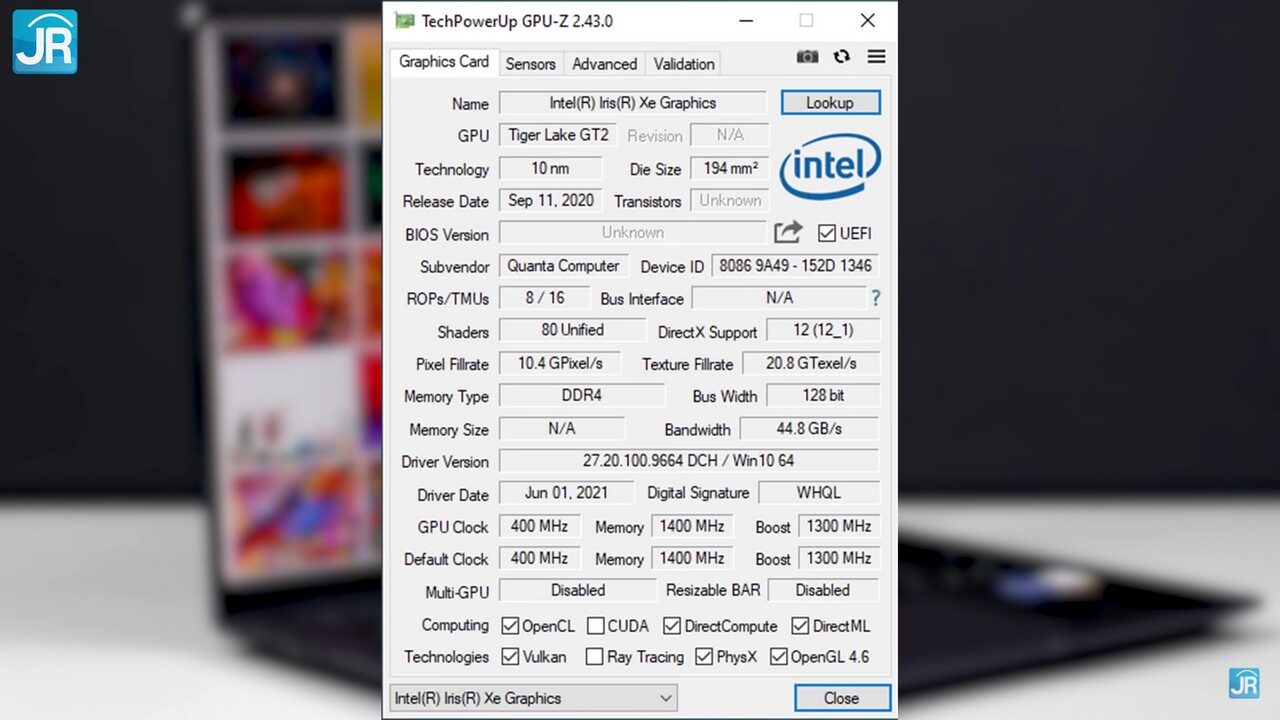Viewport: 1280px width, 720px height.
Task: Open the hamburger menu icon
Action: (x=876, y=57)
